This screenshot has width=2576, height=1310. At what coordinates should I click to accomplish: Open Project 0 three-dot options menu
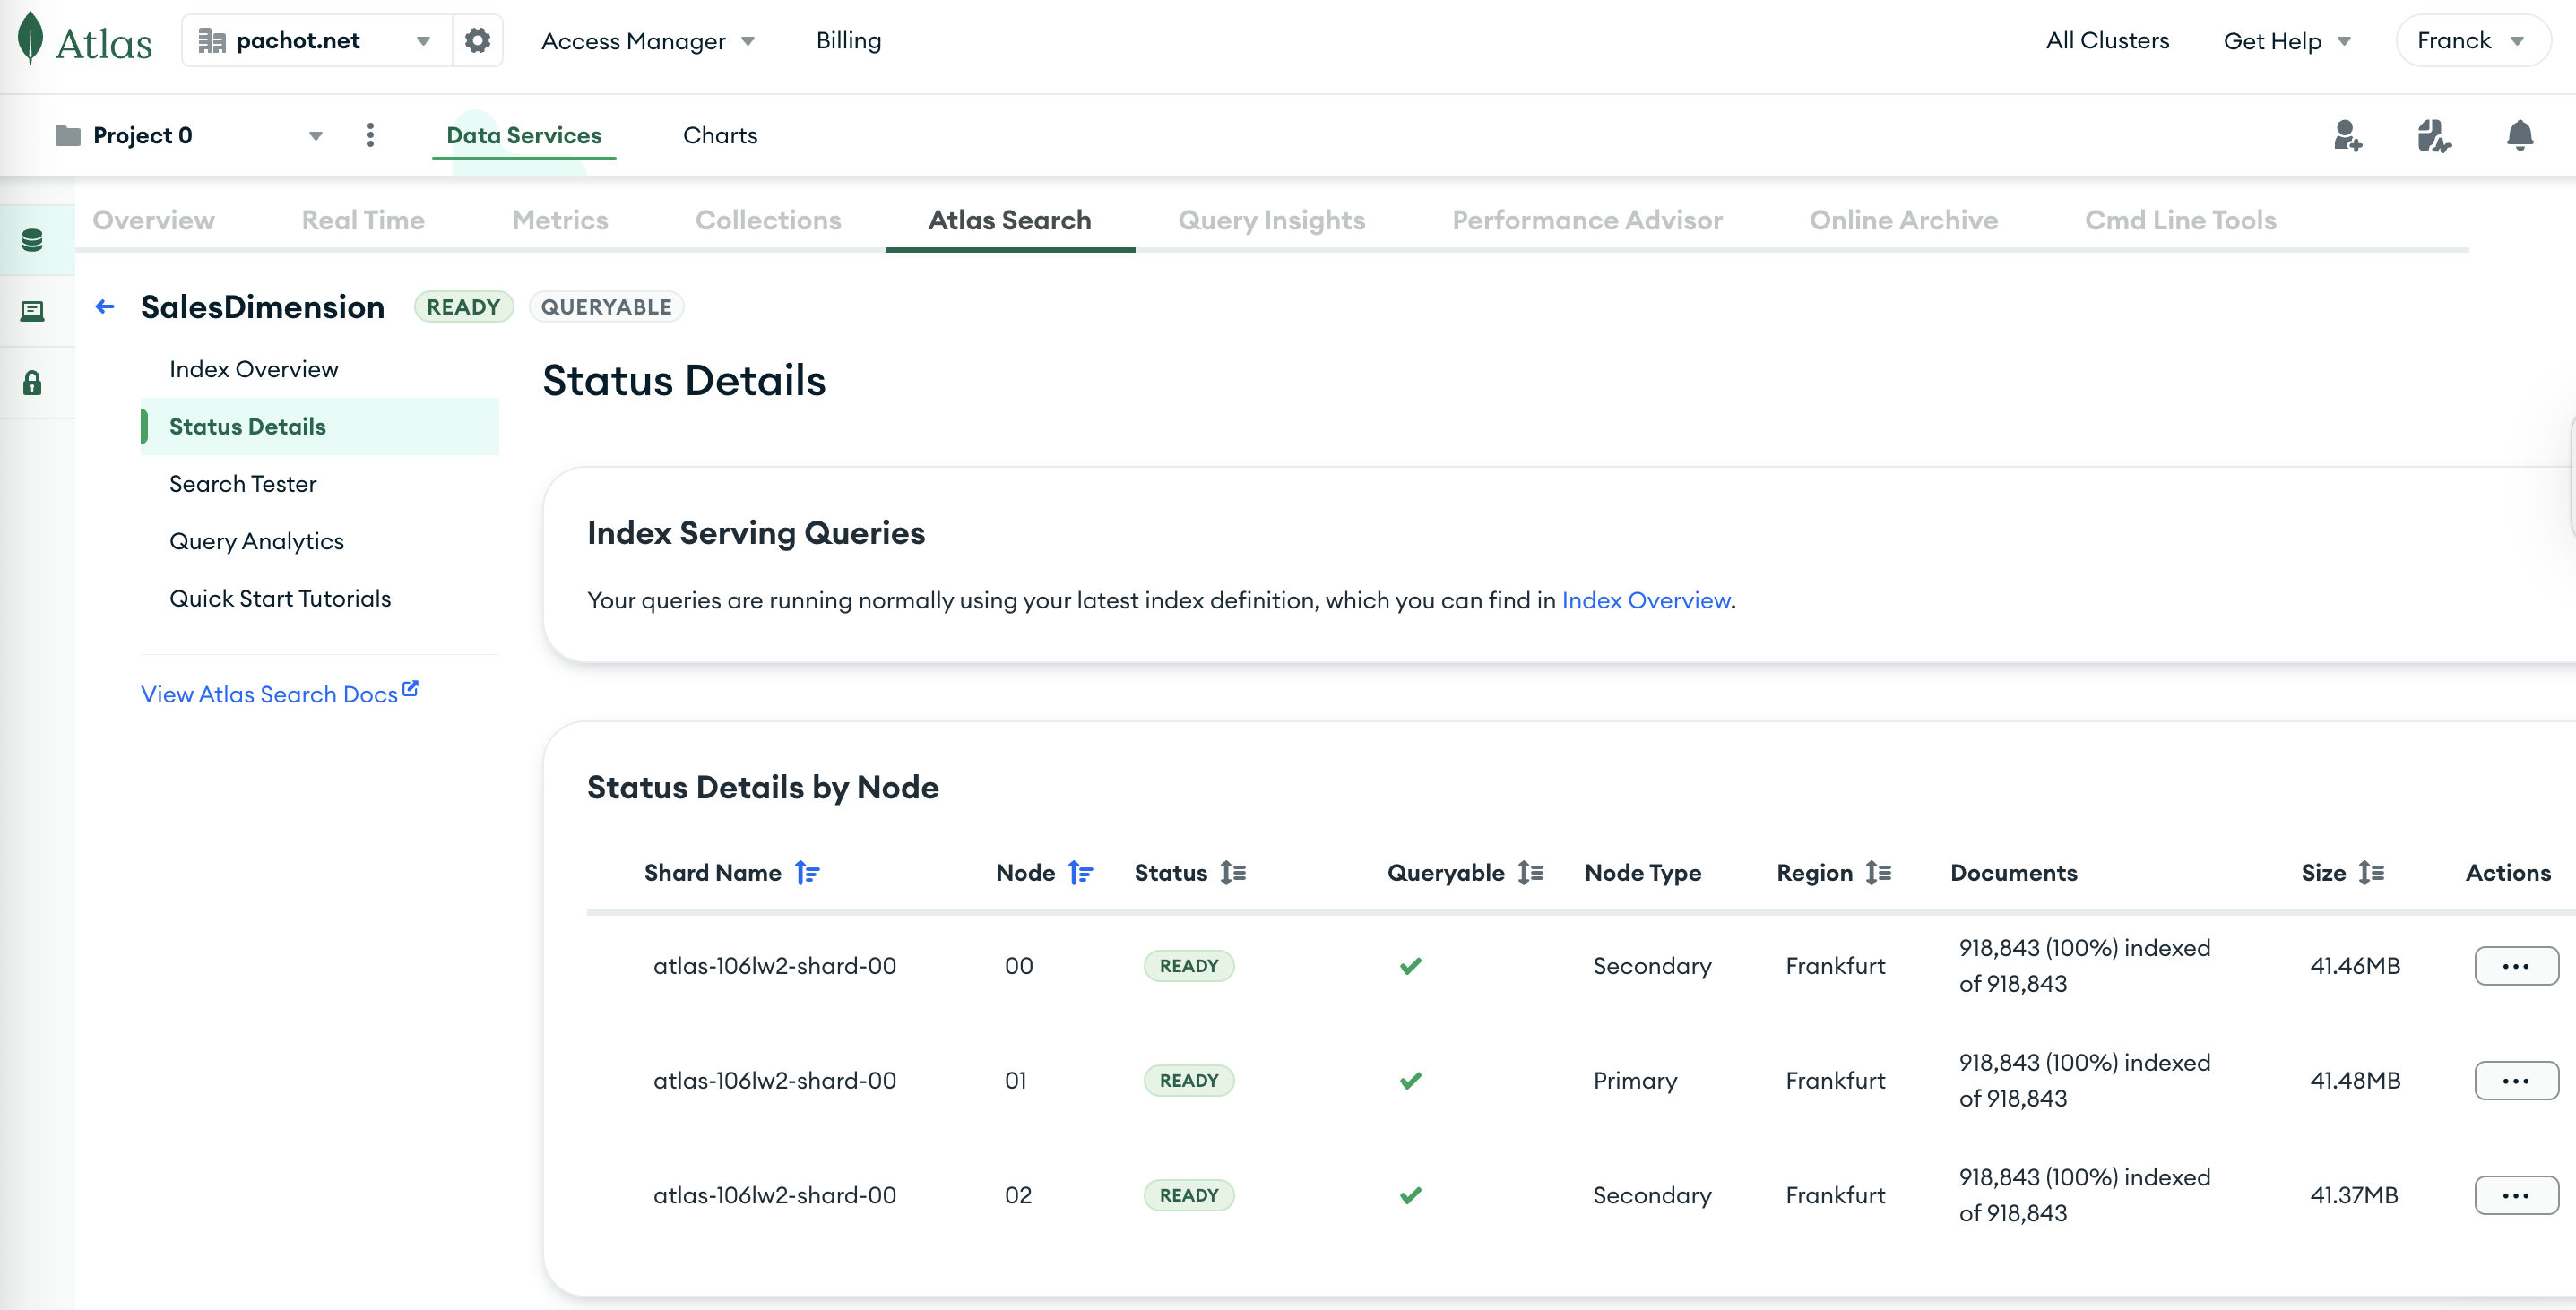click(370, 135)
